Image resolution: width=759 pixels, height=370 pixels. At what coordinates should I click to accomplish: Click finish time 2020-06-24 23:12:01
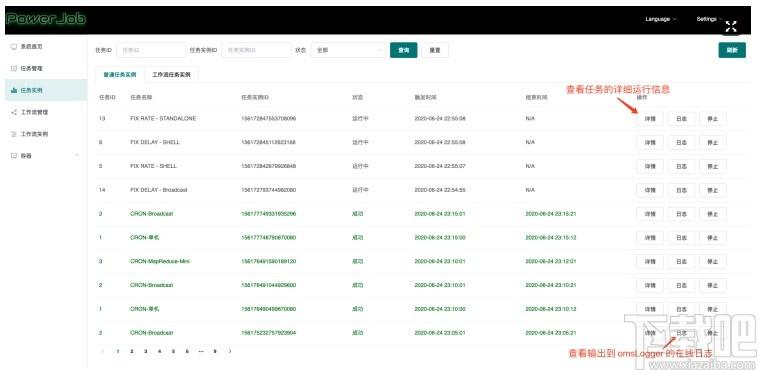pyautogui.click(x=551, y=261)
